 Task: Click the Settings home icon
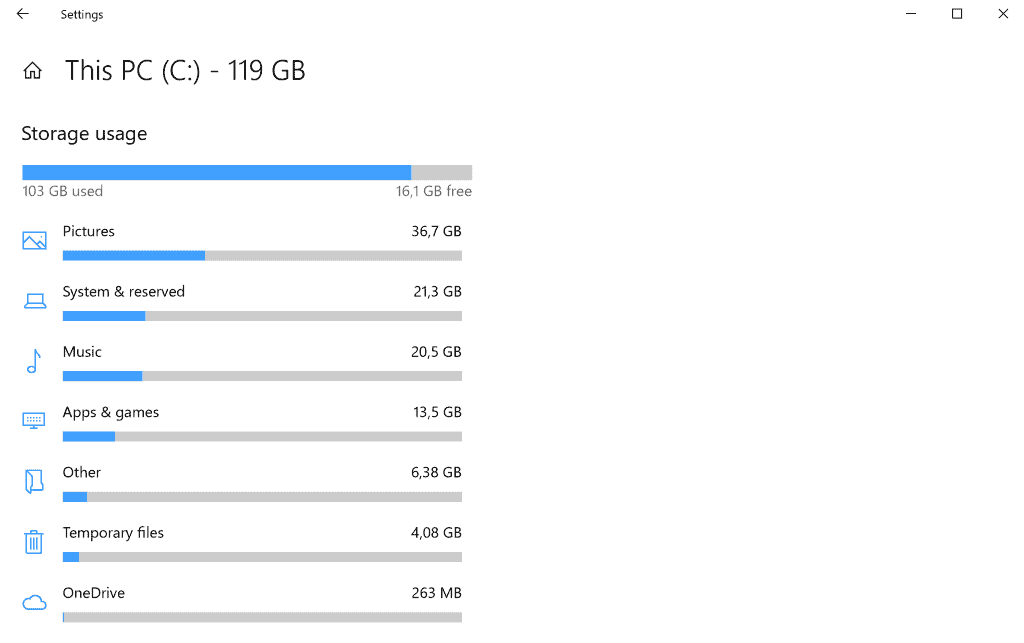coord(33,70)
